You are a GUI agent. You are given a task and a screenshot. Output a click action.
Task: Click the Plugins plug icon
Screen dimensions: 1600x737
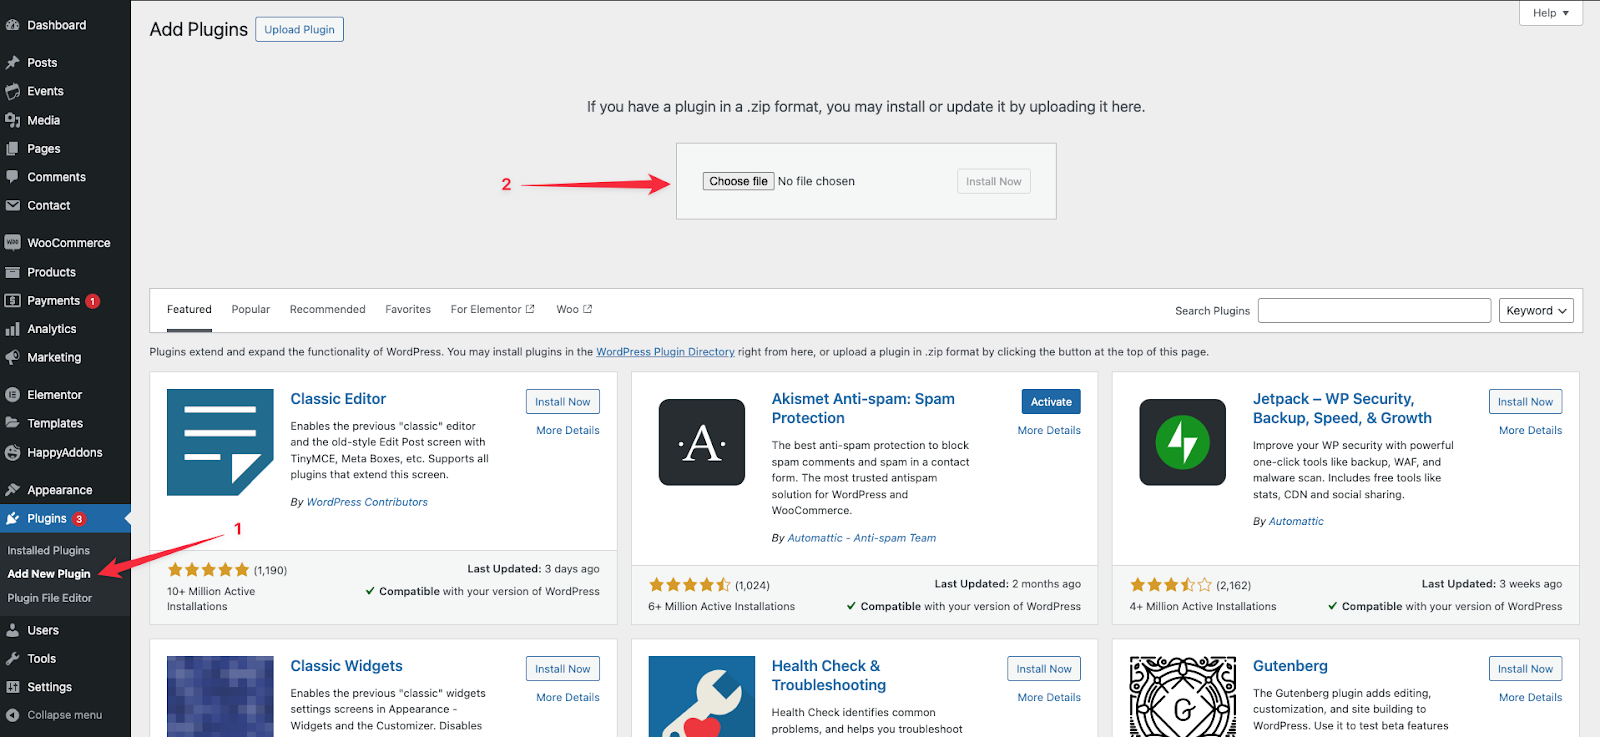[13, 518]
